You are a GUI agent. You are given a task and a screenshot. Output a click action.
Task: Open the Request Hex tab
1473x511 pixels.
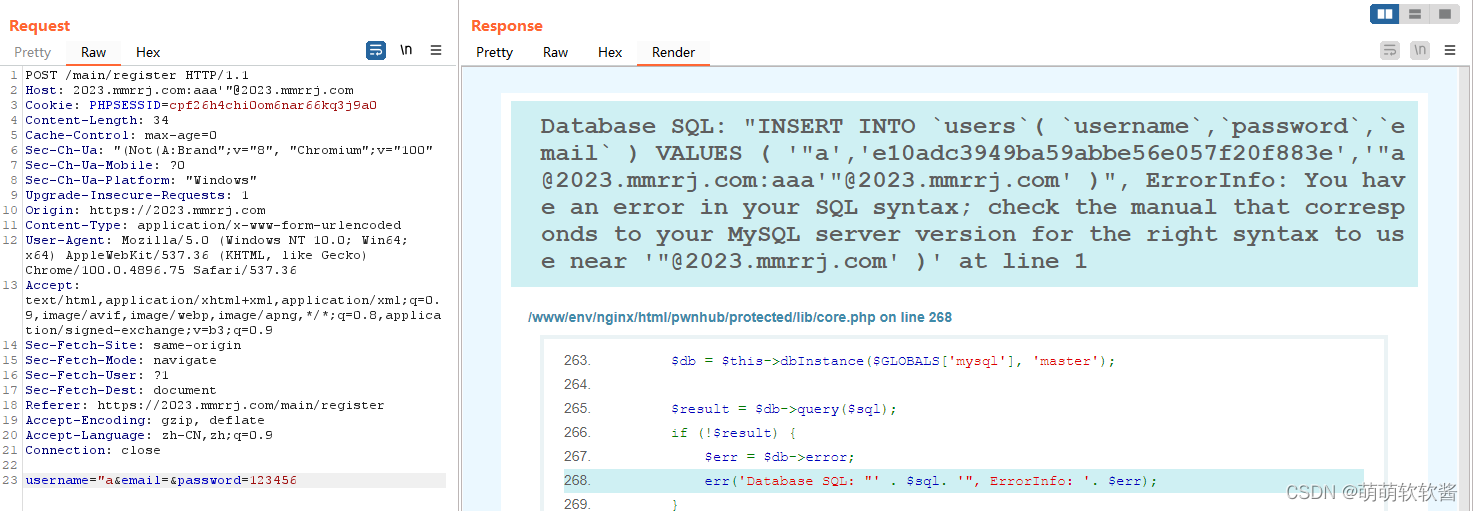click(x=148, y=52)
